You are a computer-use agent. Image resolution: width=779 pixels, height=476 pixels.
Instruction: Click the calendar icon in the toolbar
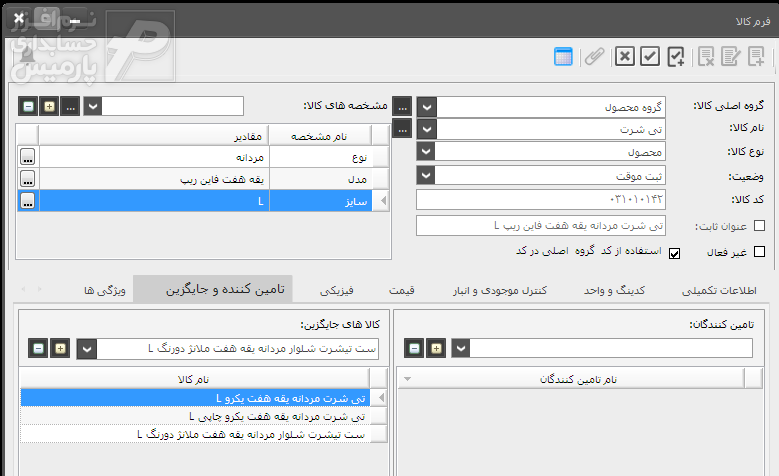[563, 57]
